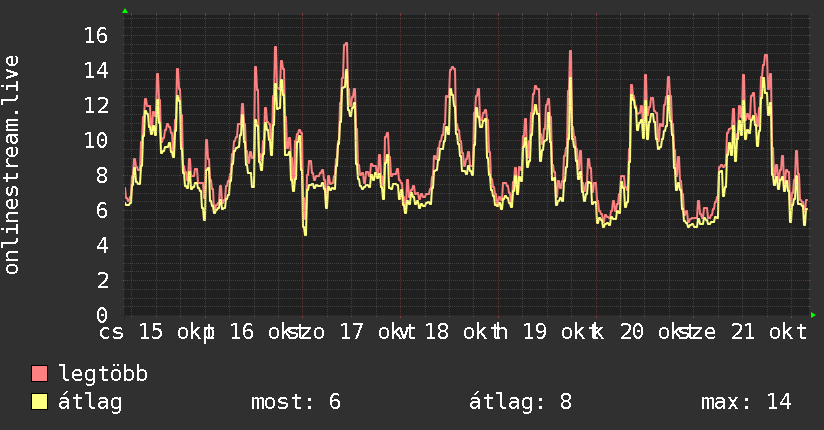The width and height of the screenshot is (824, 430).
Task: Click the '21 okt' date label
Action: pos(768,332)
